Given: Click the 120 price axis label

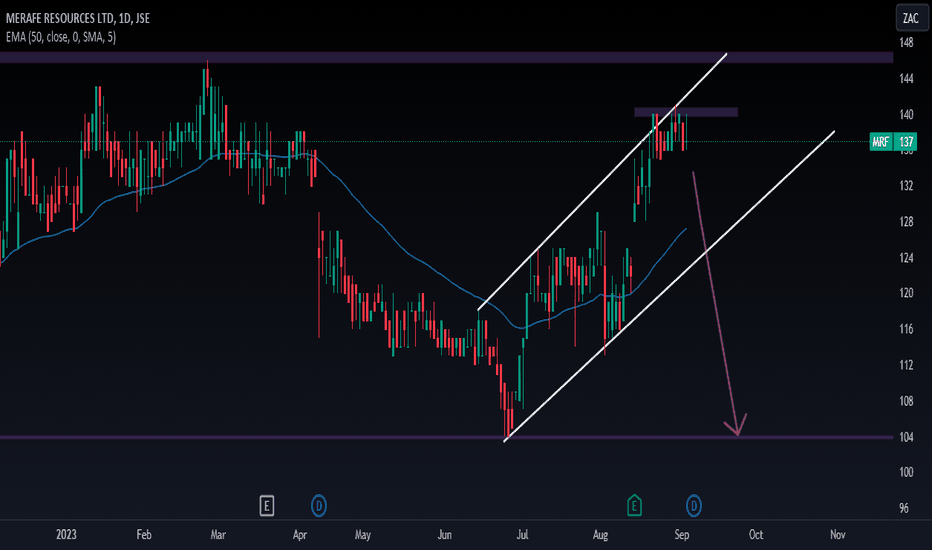Looking at the screenshot, I should click(x=906, y=293).
